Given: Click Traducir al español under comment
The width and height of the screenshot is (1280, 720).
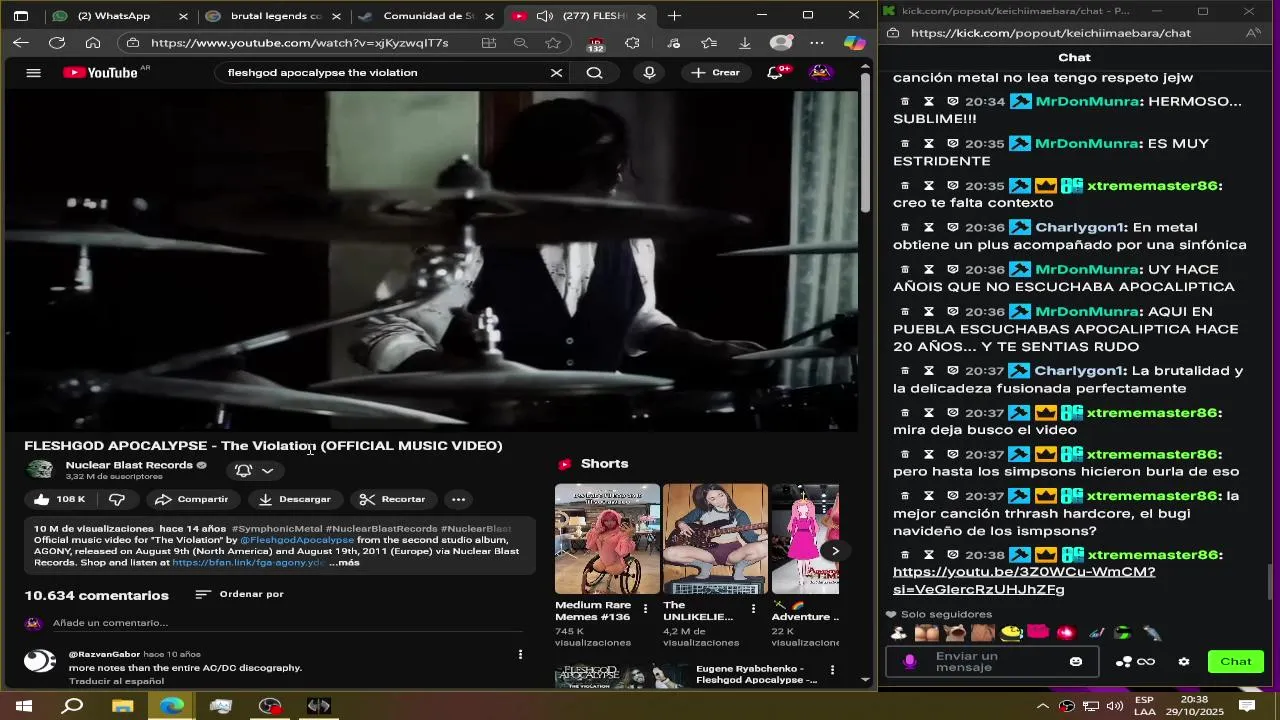Looking at the screenshot, I should [x=116, y=681].
